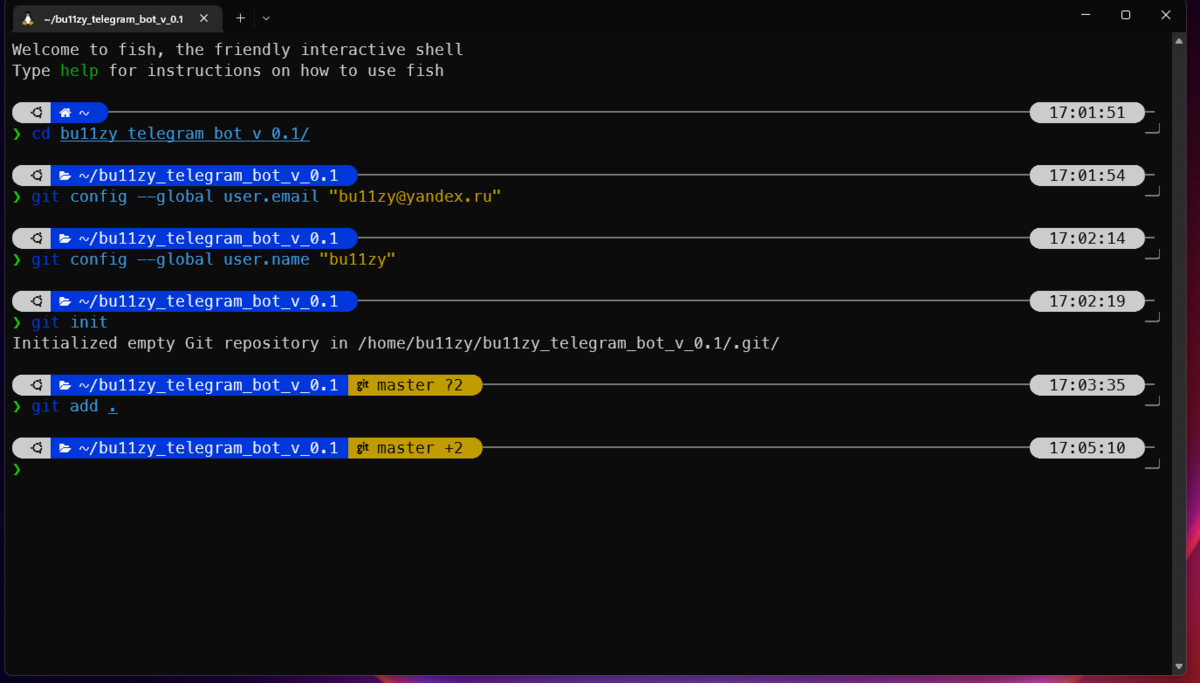1200x683 pixels.
Task: Close the bu11zy_telegram_bot_v_0.1 tab
Action: point(204,19)
